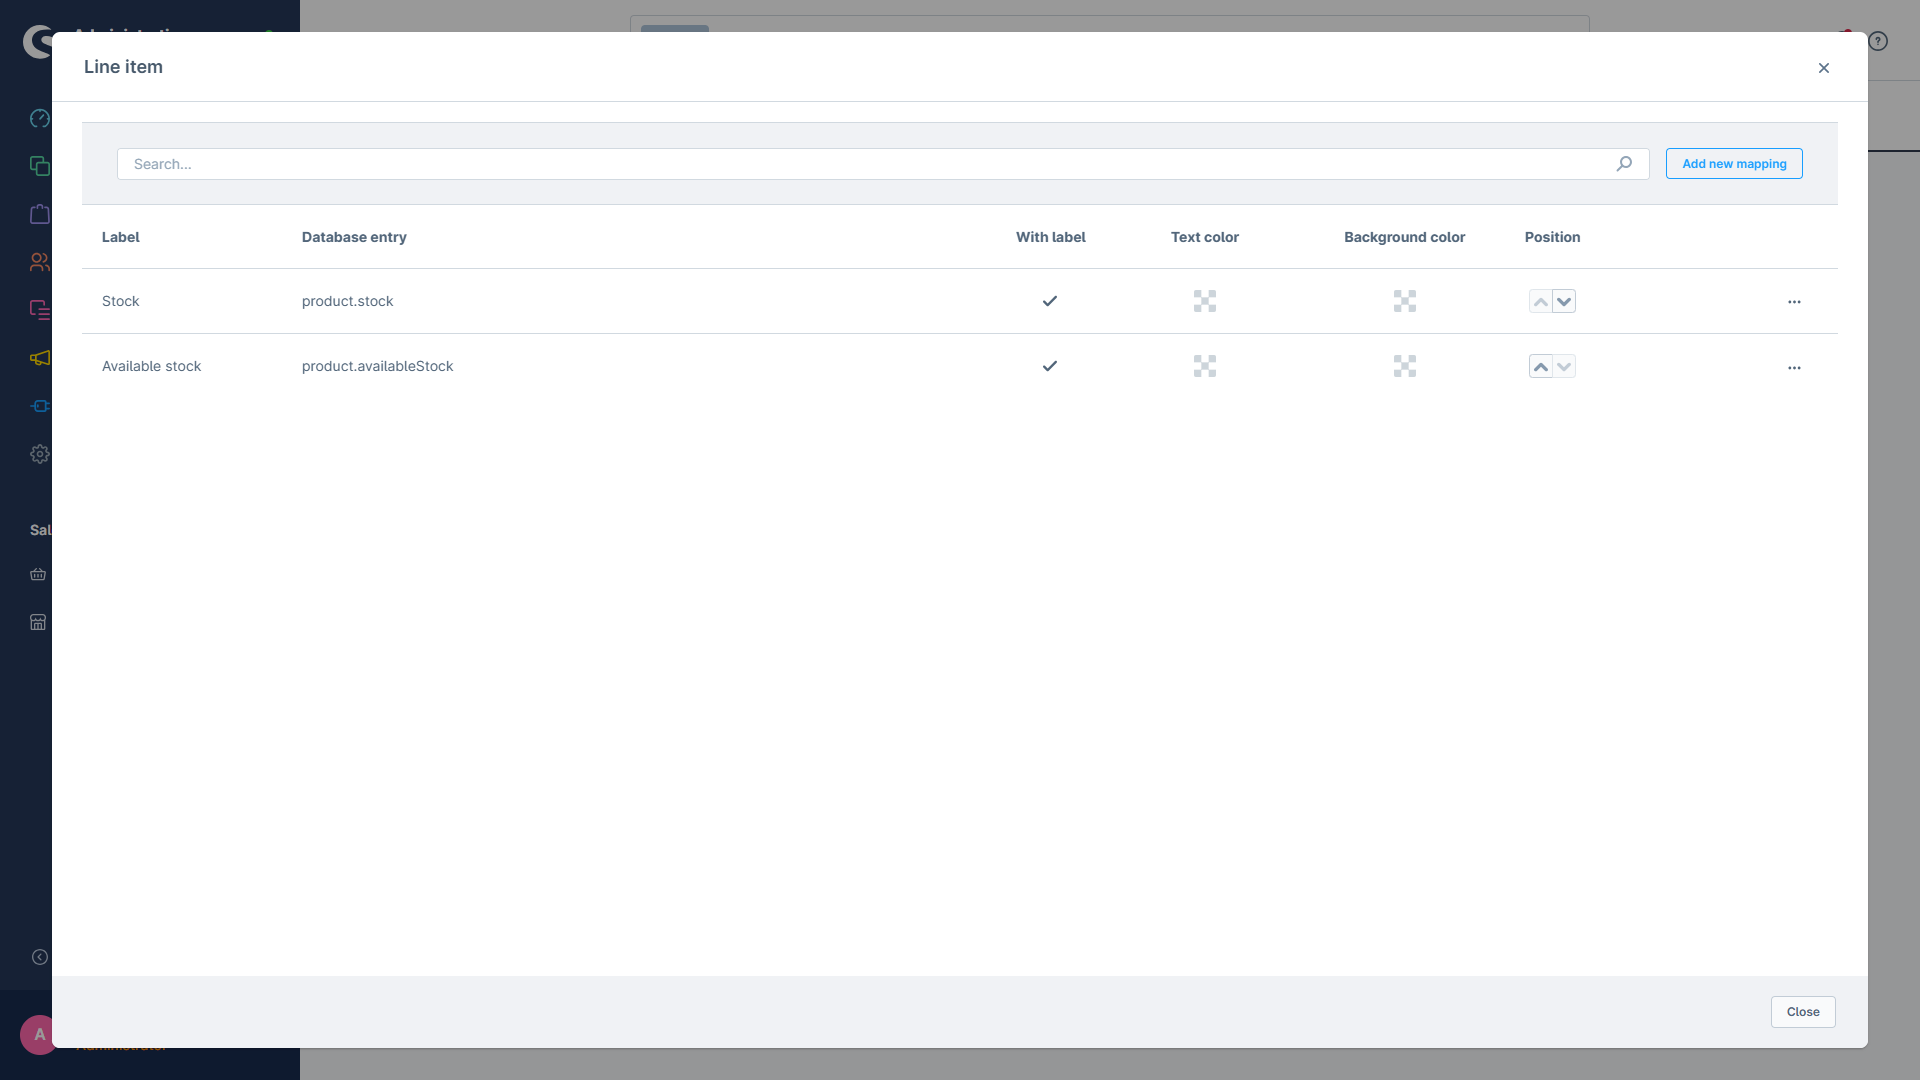
Task: Pick the Text color swatch for Available stock
Action: pyautogui.click(x=1205, y=366)
